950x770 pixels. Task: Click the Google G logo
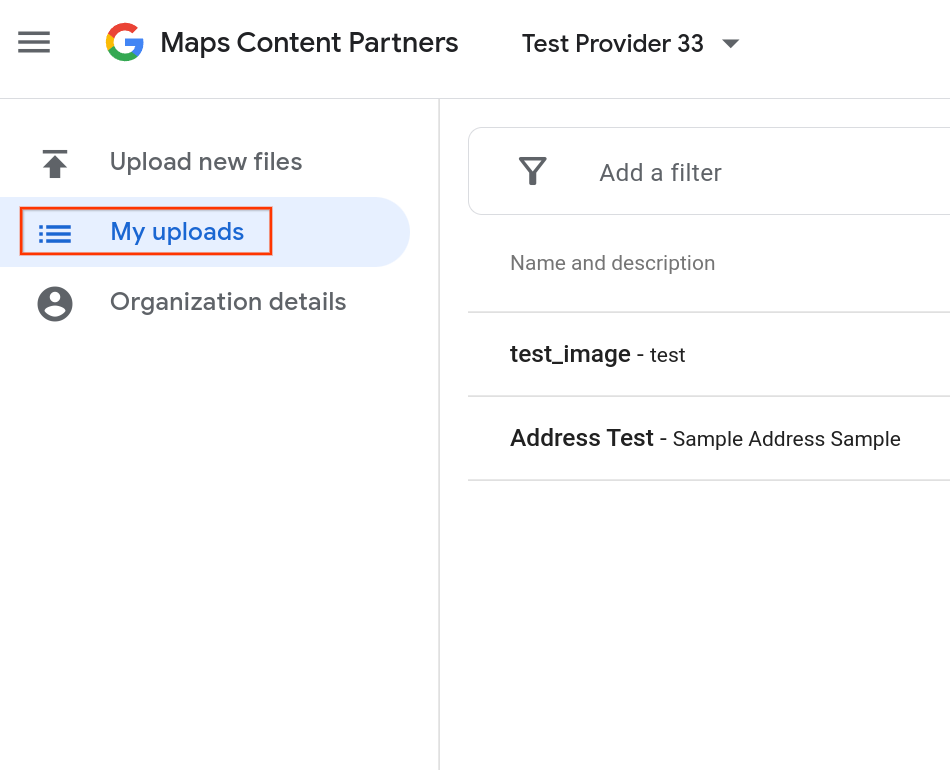point(125,43)
